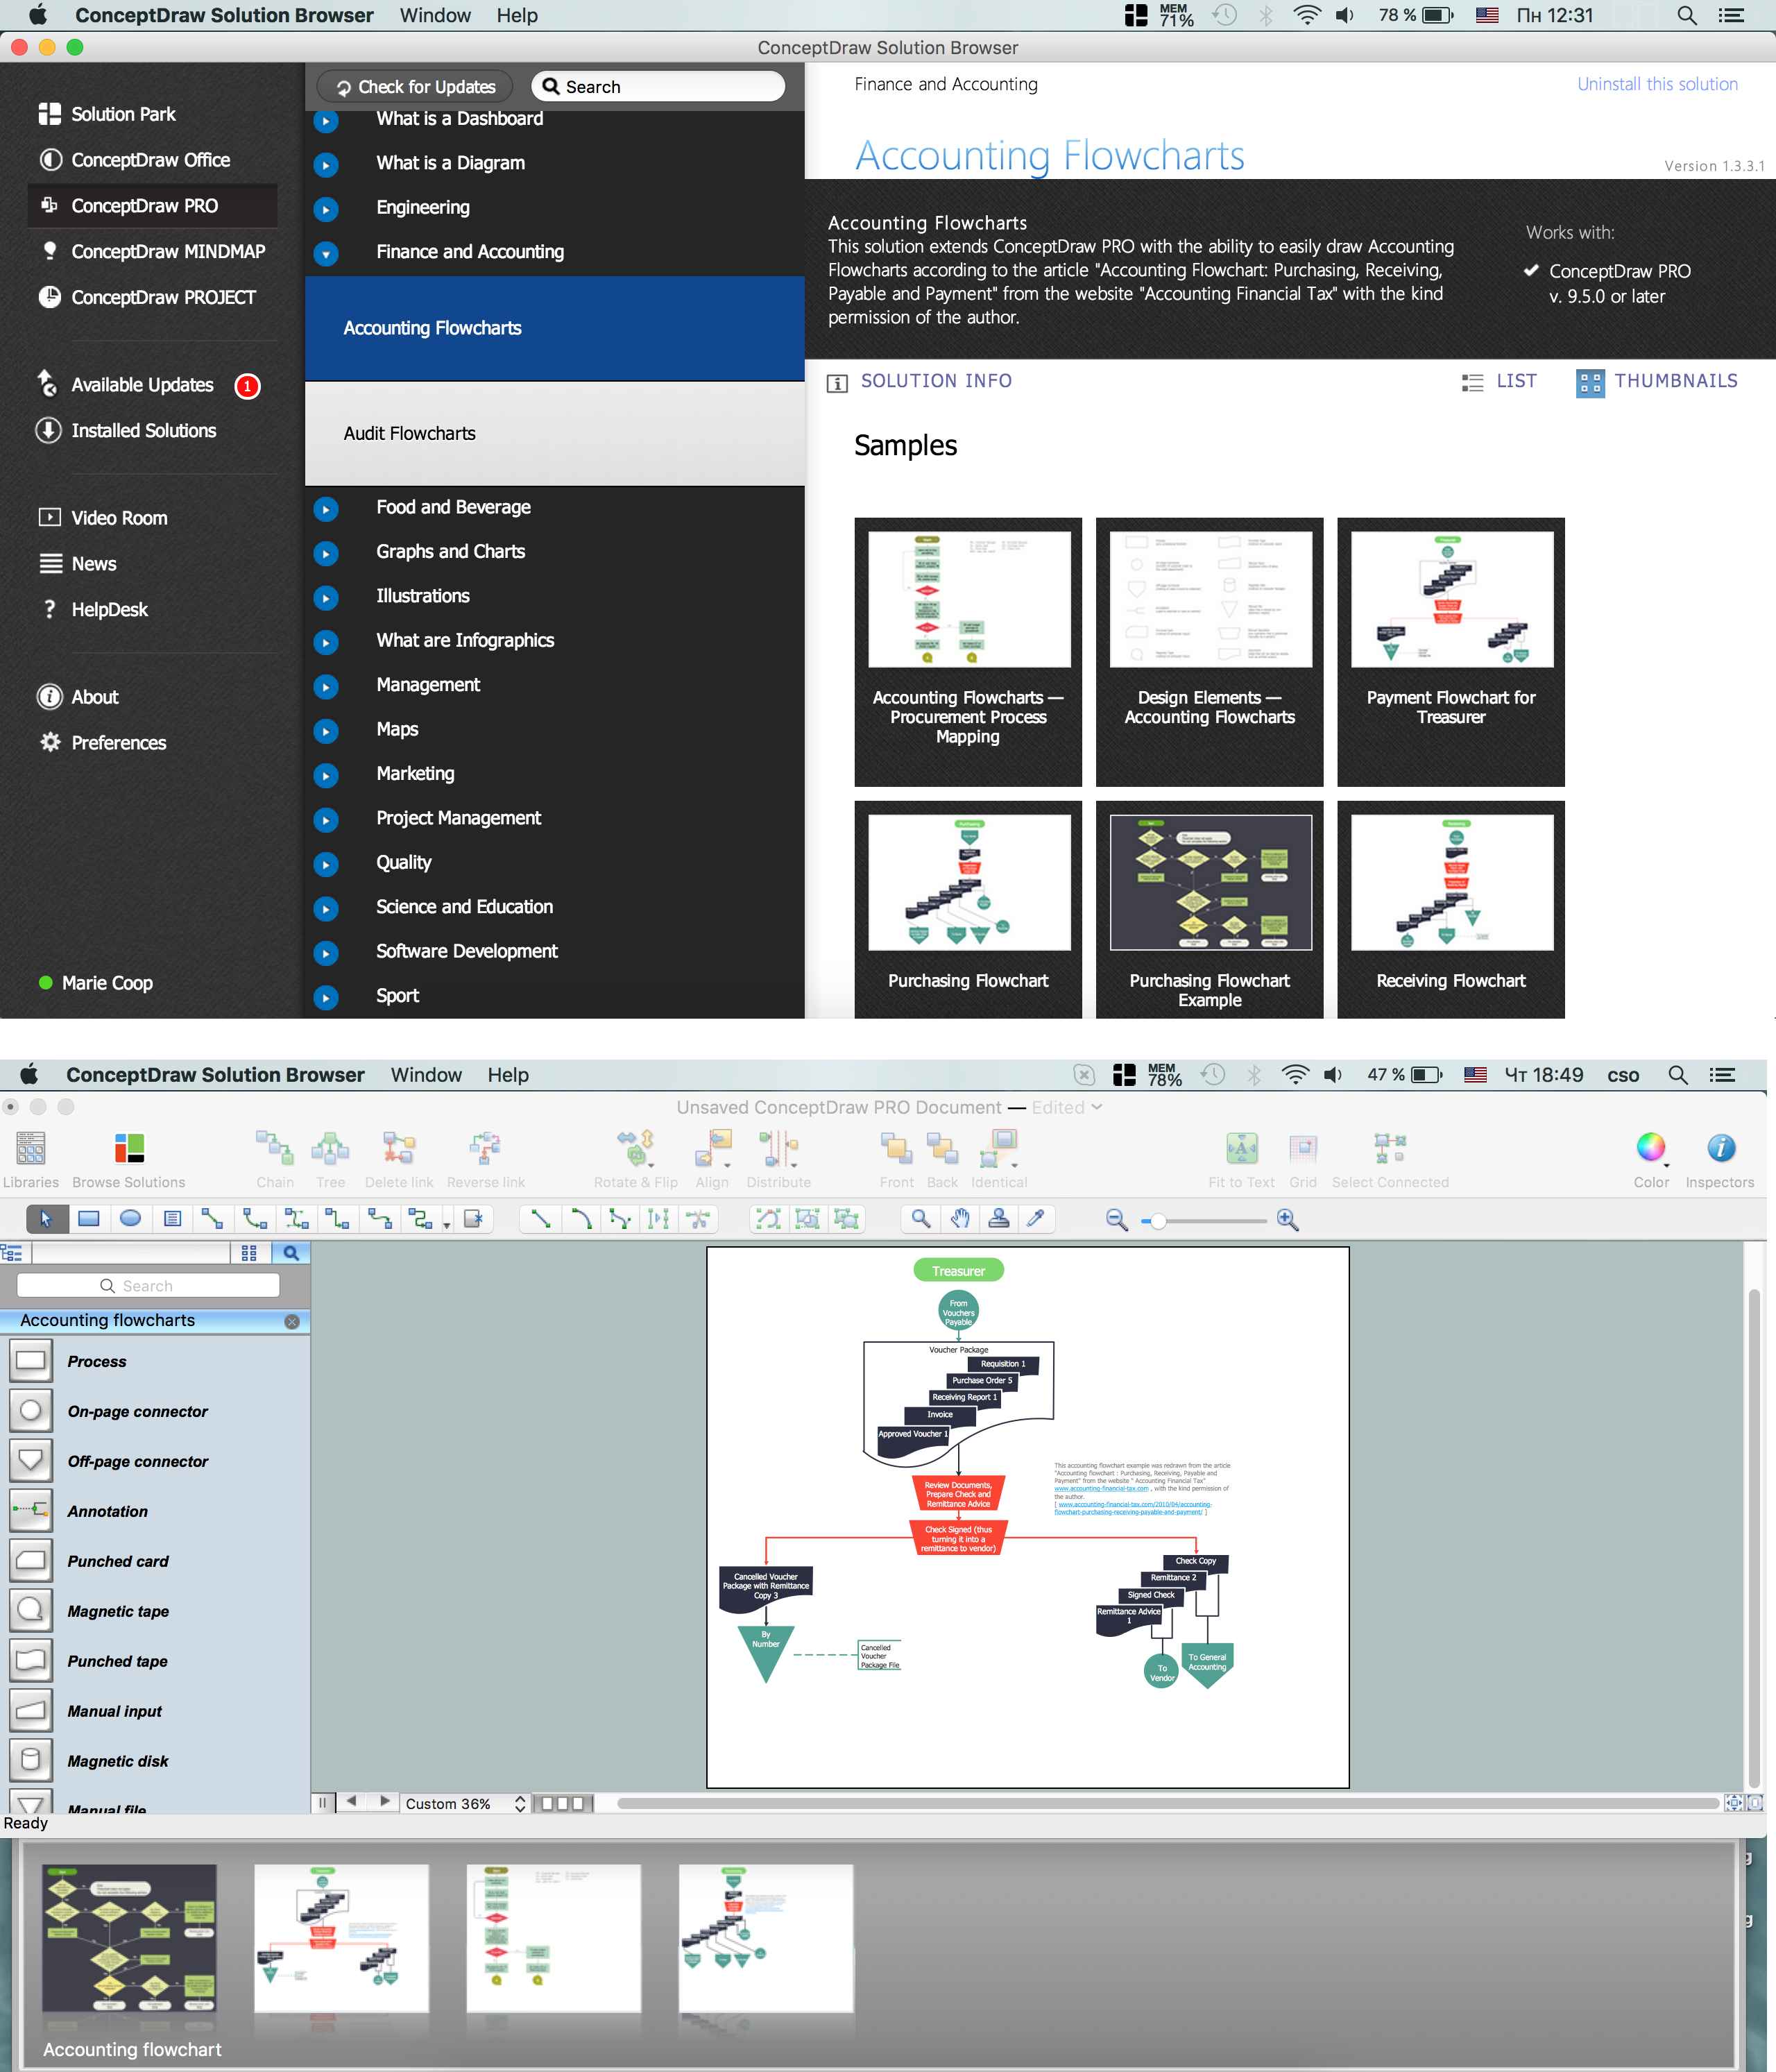Image resolution: width=1776 pixels, height=2072 pixels.
Task: Click the canvas horizontal scrollbar
Action: click(1167, 1804)
